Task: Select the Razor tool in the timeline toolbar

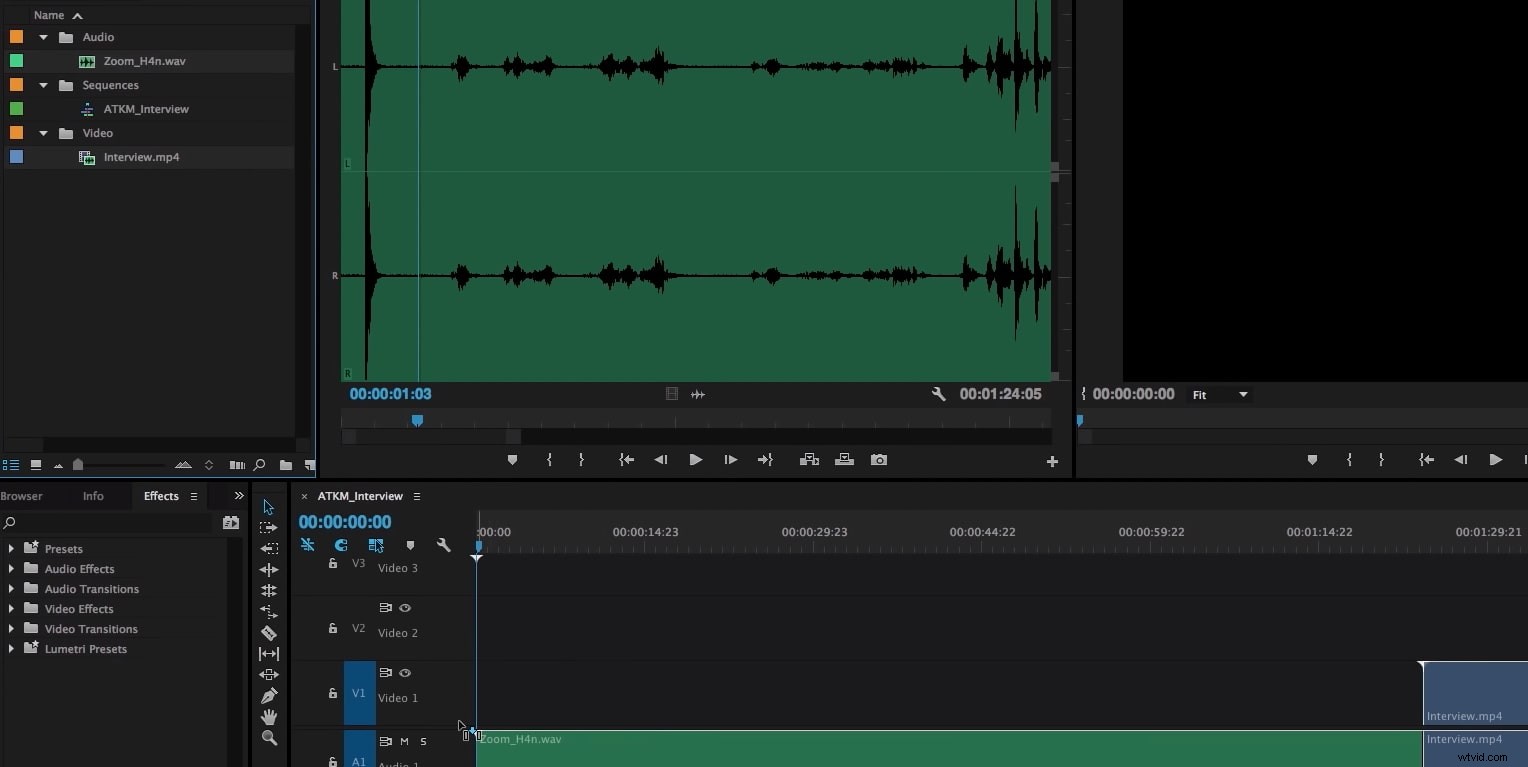Action: (268, 632)
